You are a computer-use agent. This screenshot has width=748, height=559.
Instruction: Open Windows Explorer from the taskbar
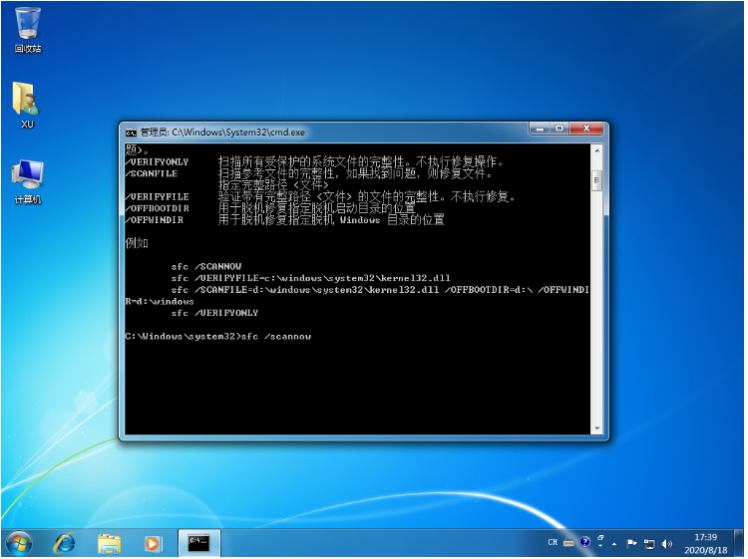109,543
